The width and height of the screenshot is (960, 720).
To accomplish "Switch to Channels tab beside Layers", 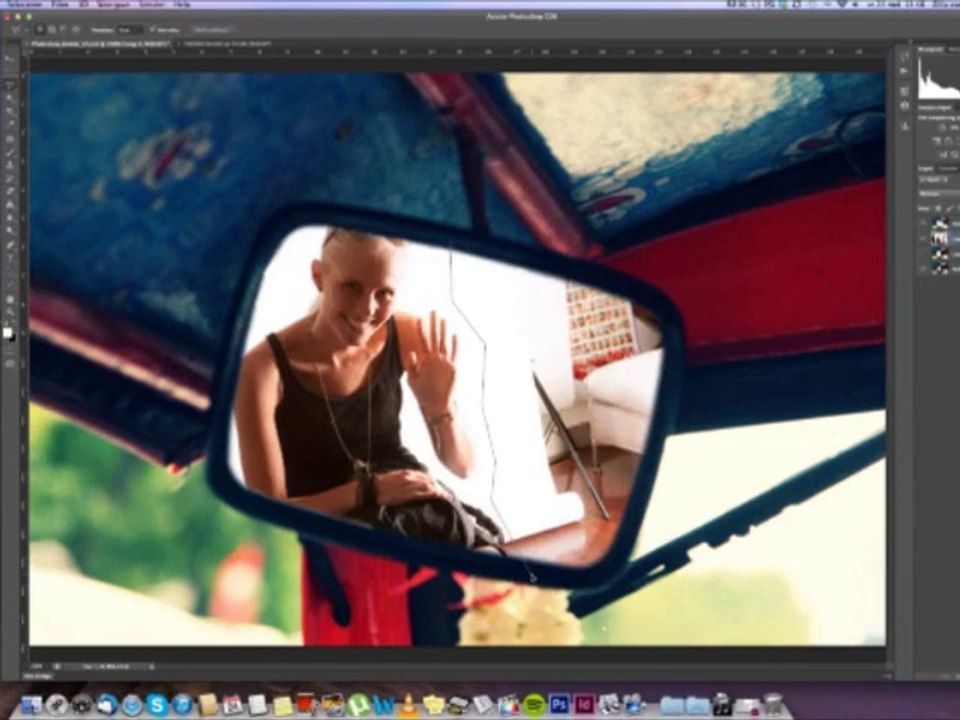I will (x=949, y=168).
